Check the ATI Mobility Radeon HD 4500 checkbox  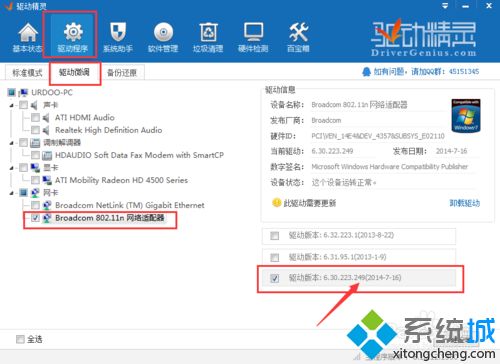tap(35, 180)
